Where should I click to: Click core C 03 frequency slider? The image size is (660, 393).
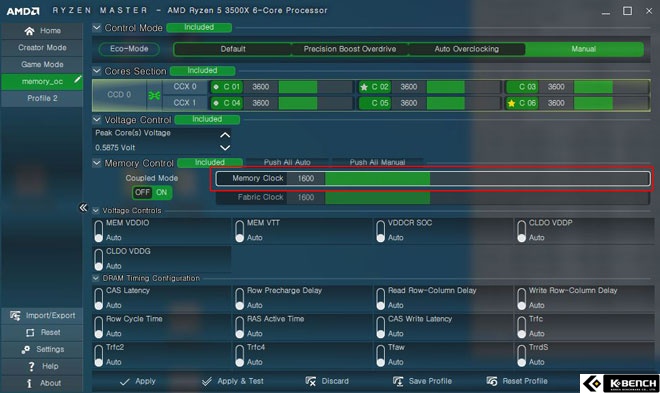click(611, 87)
